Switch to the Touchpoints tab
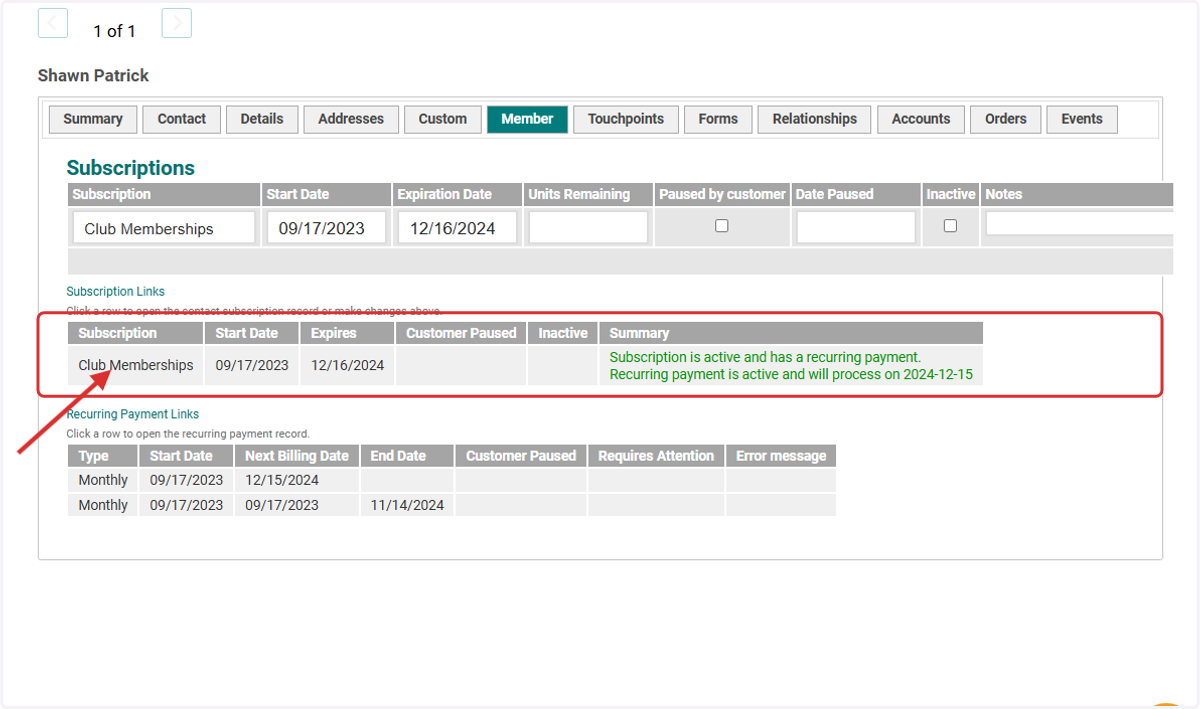Image resolution: width=1200 pixels, height=709 pixels. click(x=626, y=119)
